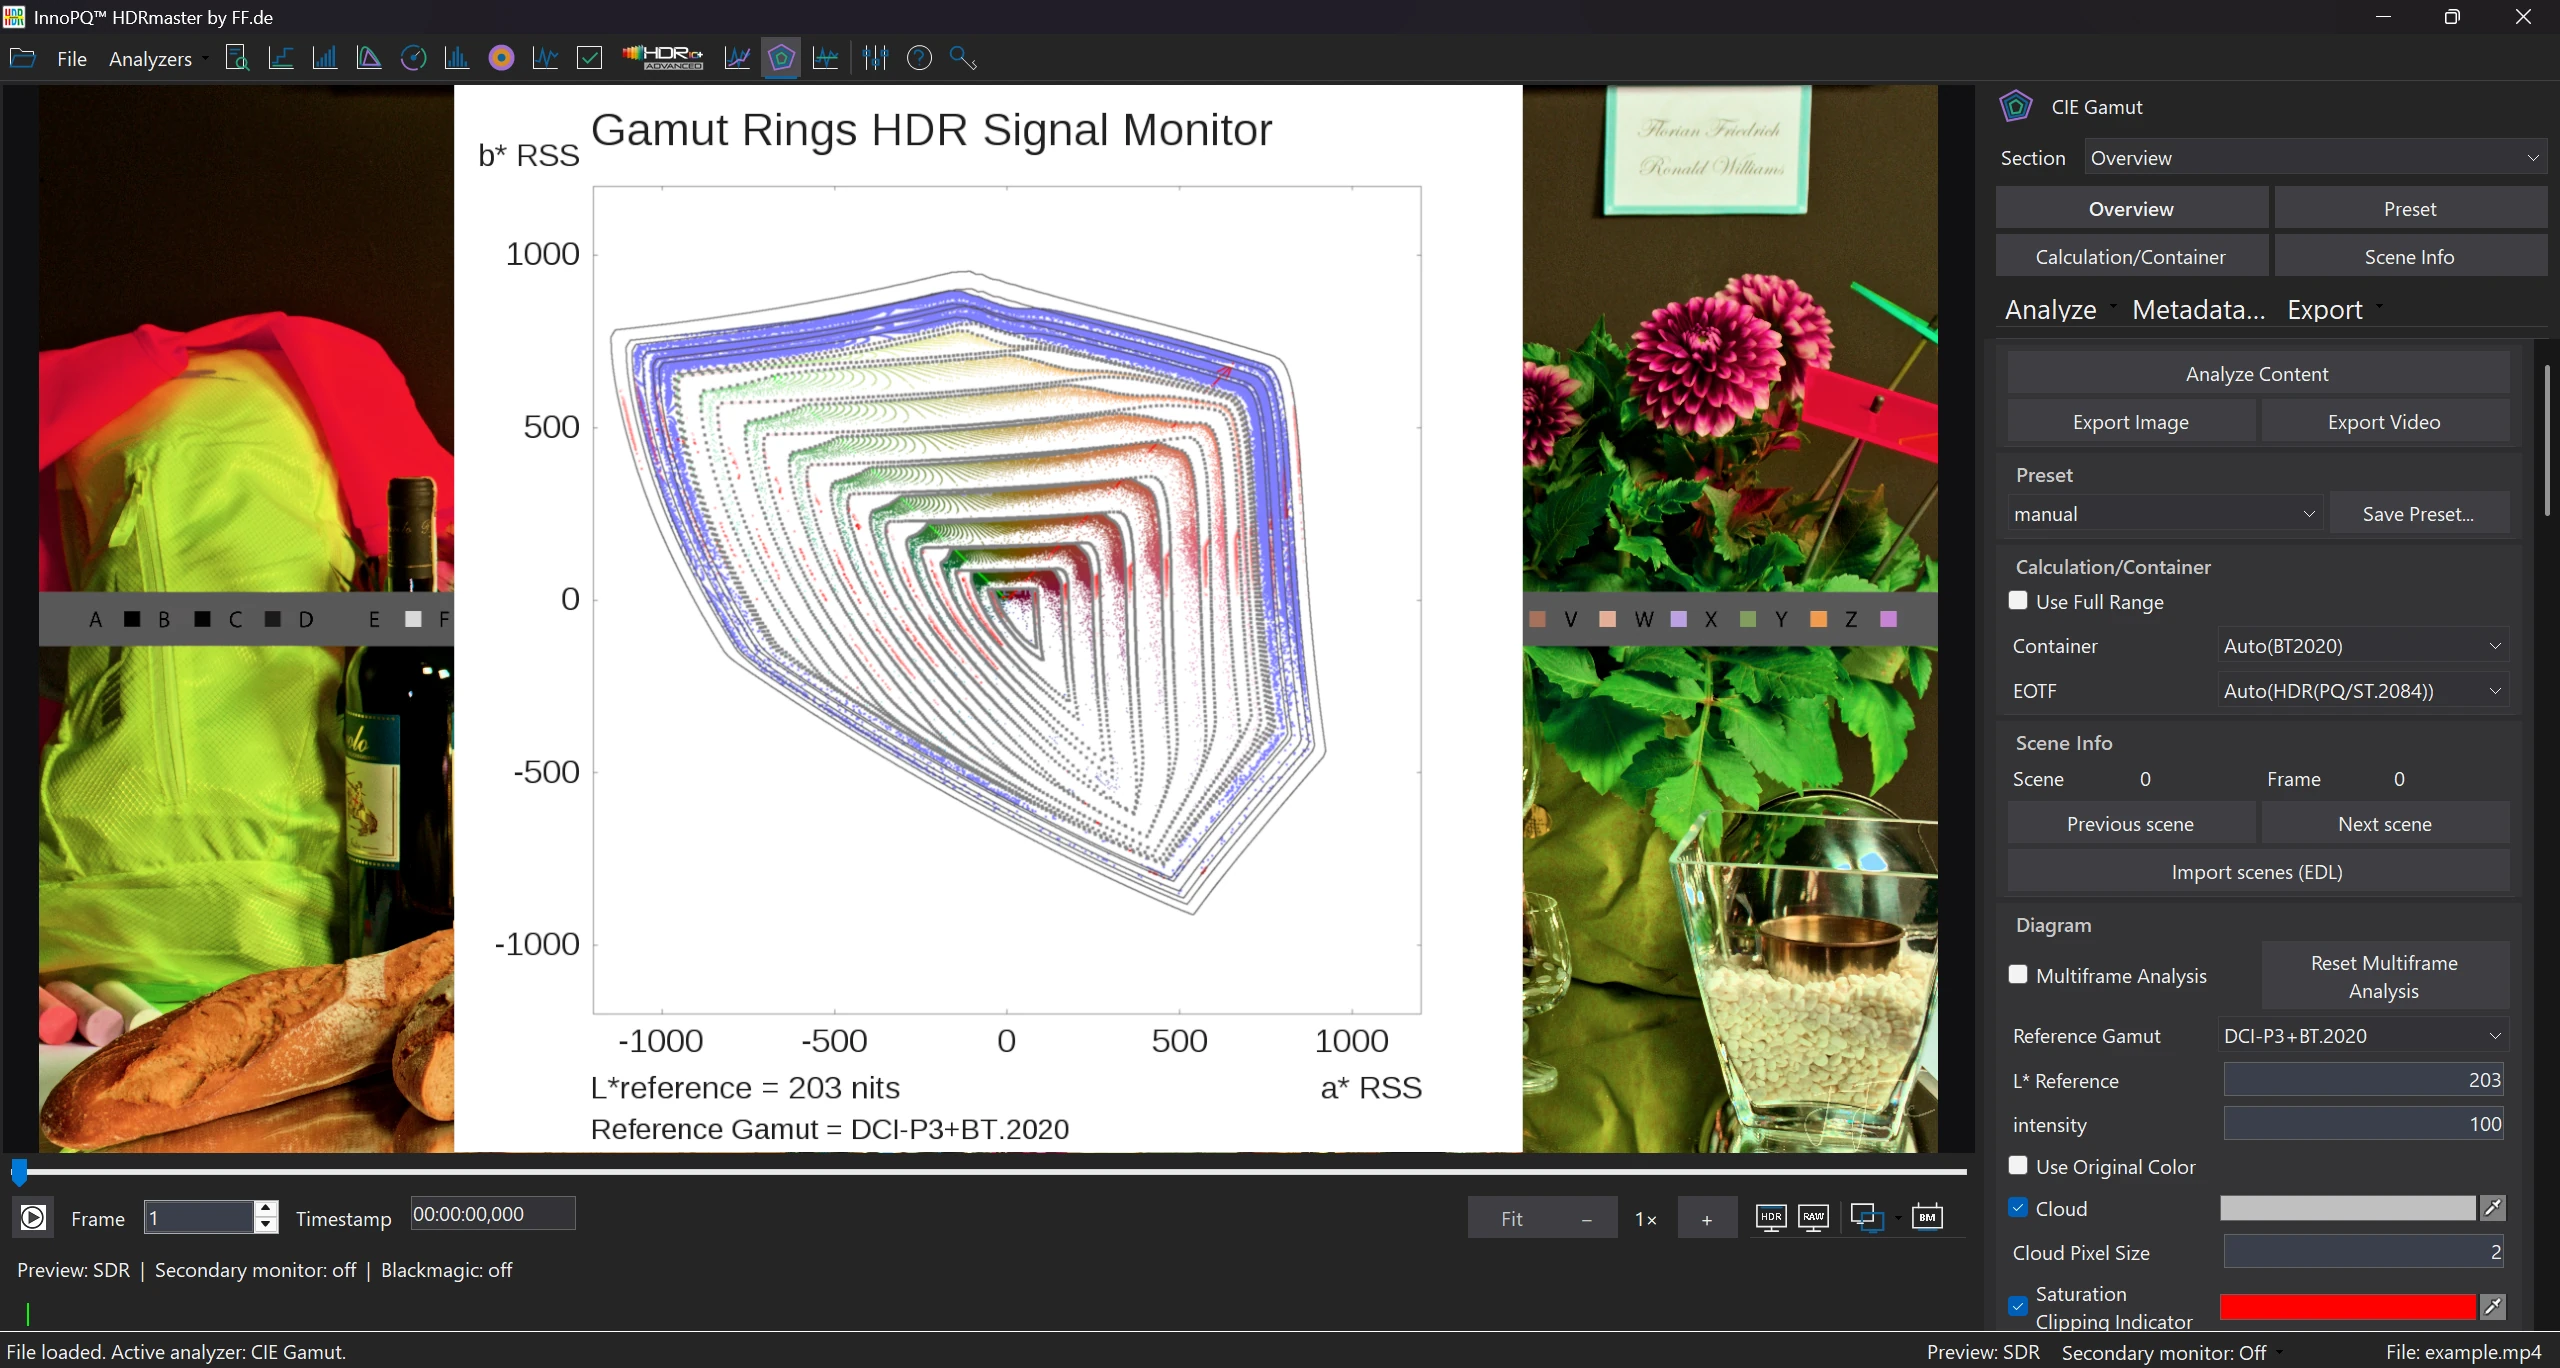Select the waveform line analyzer icon

(545, 58)
